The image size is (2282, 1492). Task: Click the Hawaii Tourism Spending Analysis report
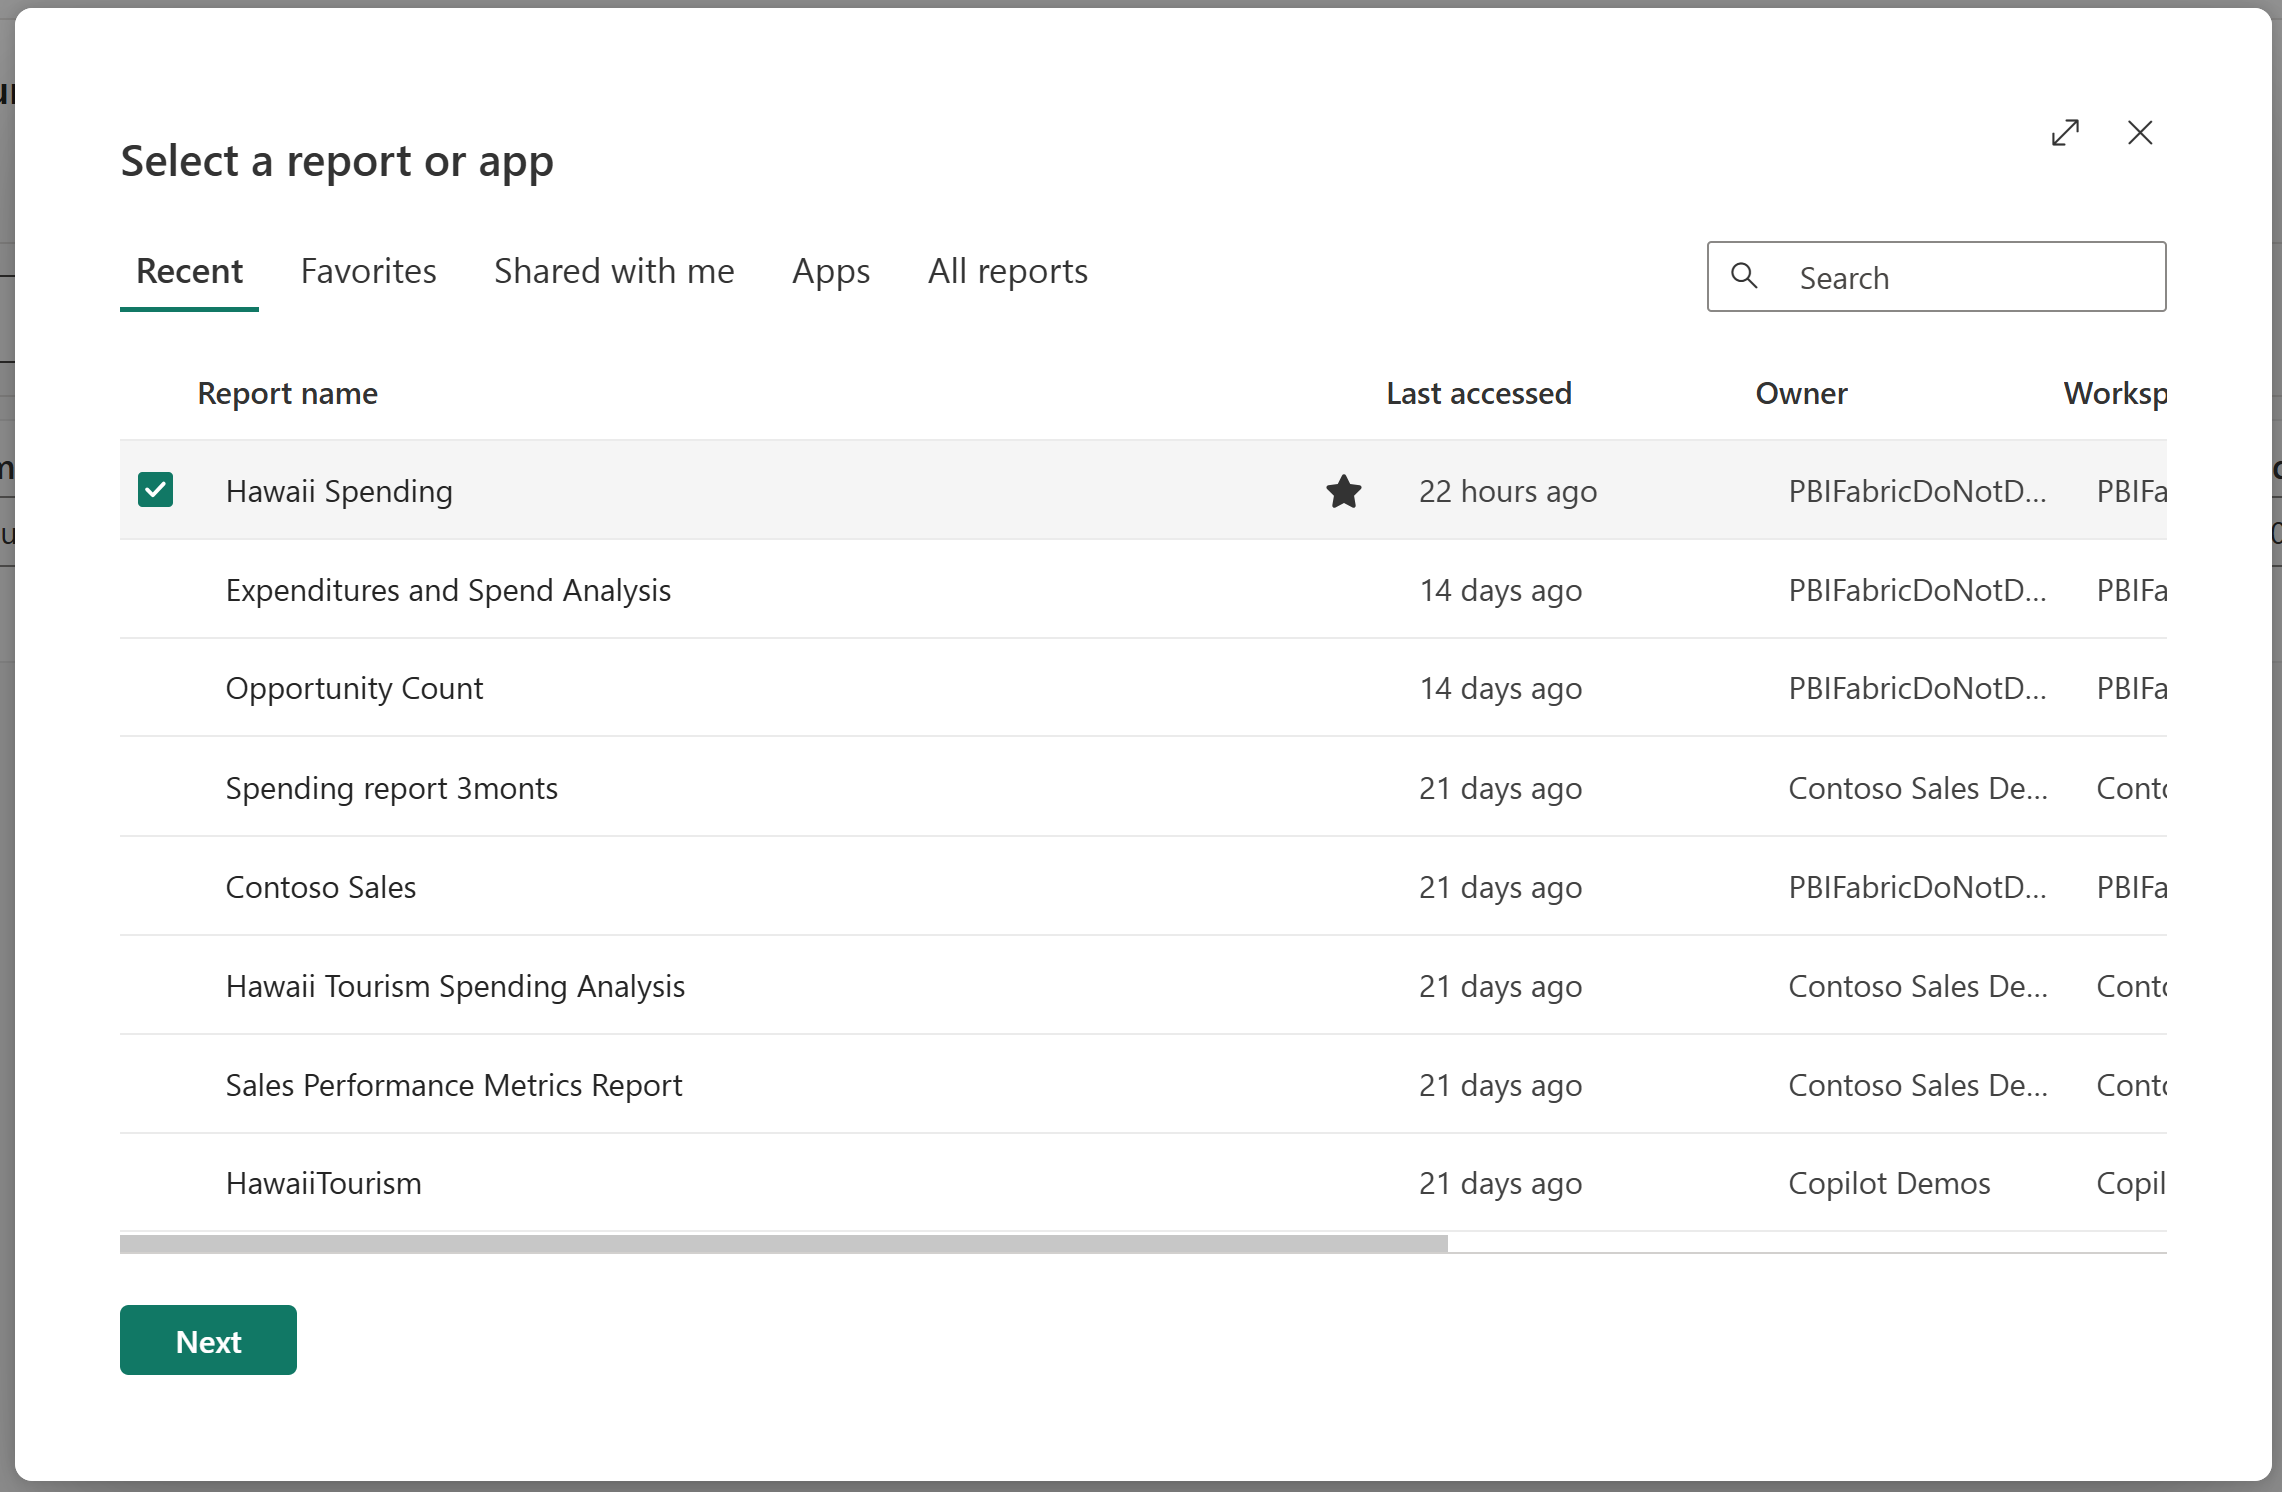(x=456, y=986)
